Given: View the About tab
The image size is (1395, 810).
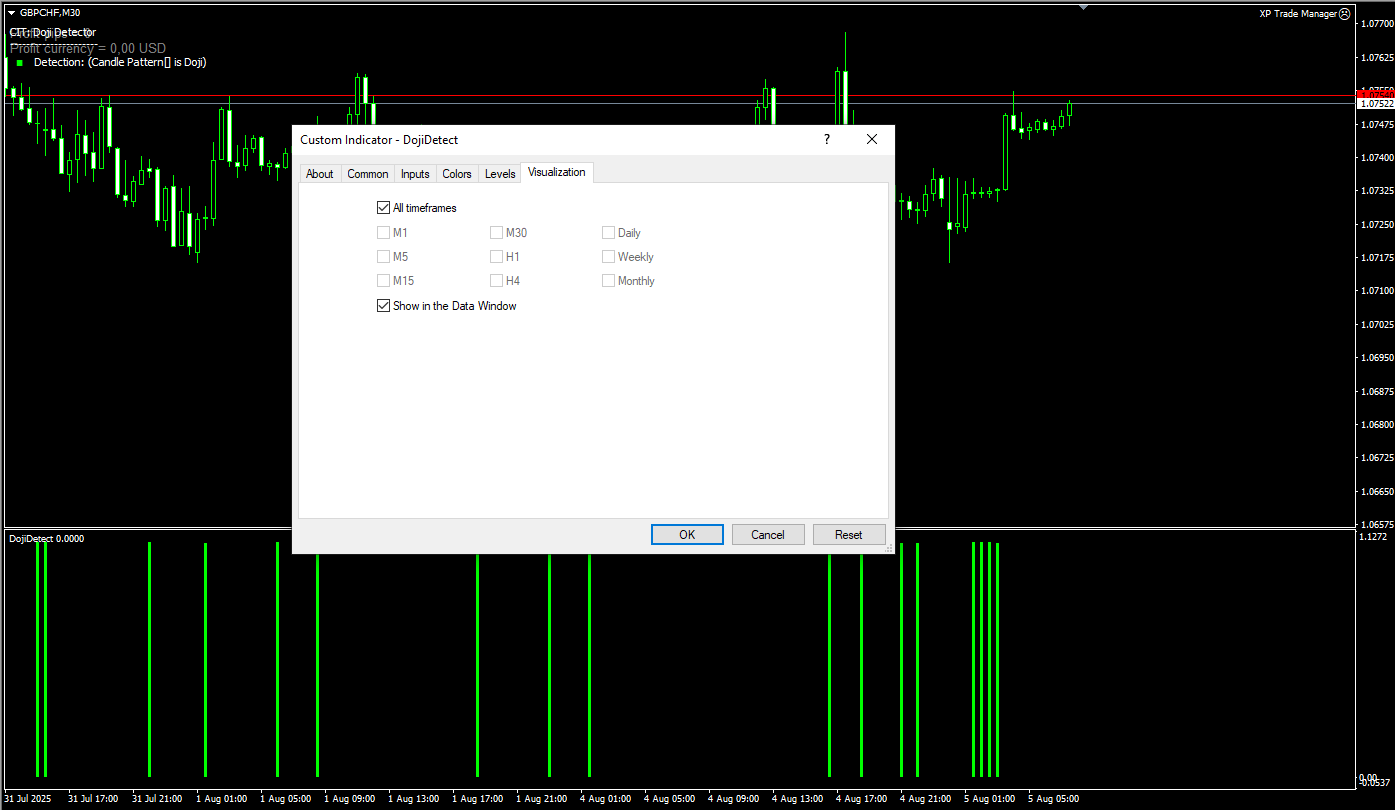Looking at the screenshot, I should pos(319,172).
